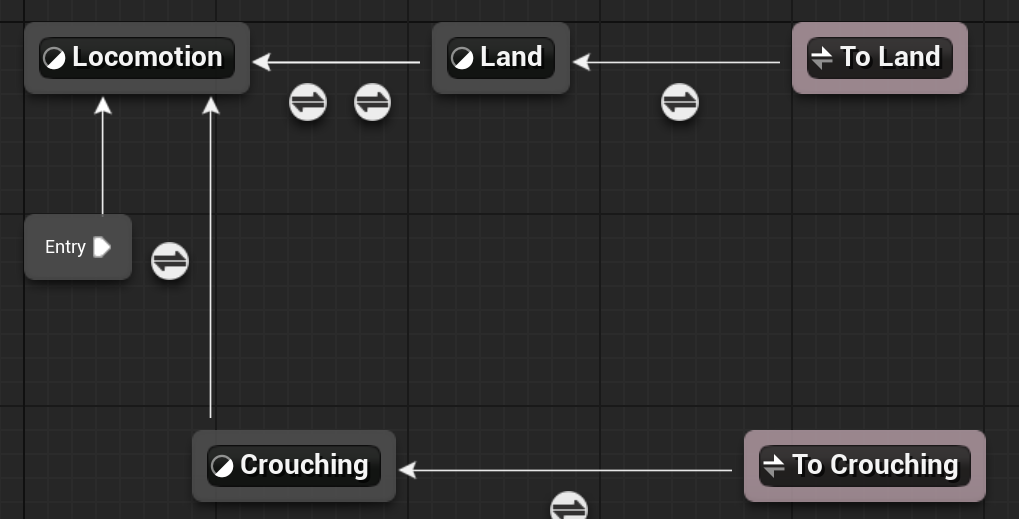Click the alias icon in To Land node
This screenshot has width=1019, height=519.
pos(822,58)
